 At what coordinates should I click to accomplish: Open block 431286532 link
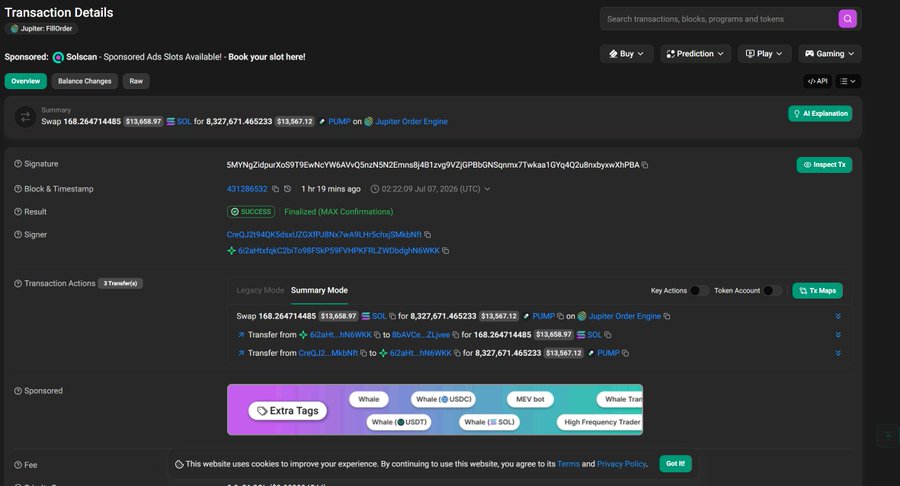coord(247,189)
